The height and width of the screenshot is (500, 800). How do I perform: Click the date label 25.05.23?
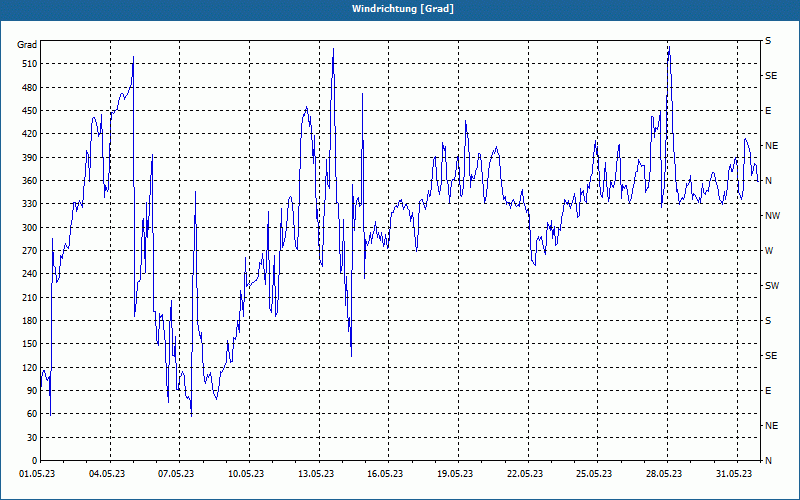(594, 474)
